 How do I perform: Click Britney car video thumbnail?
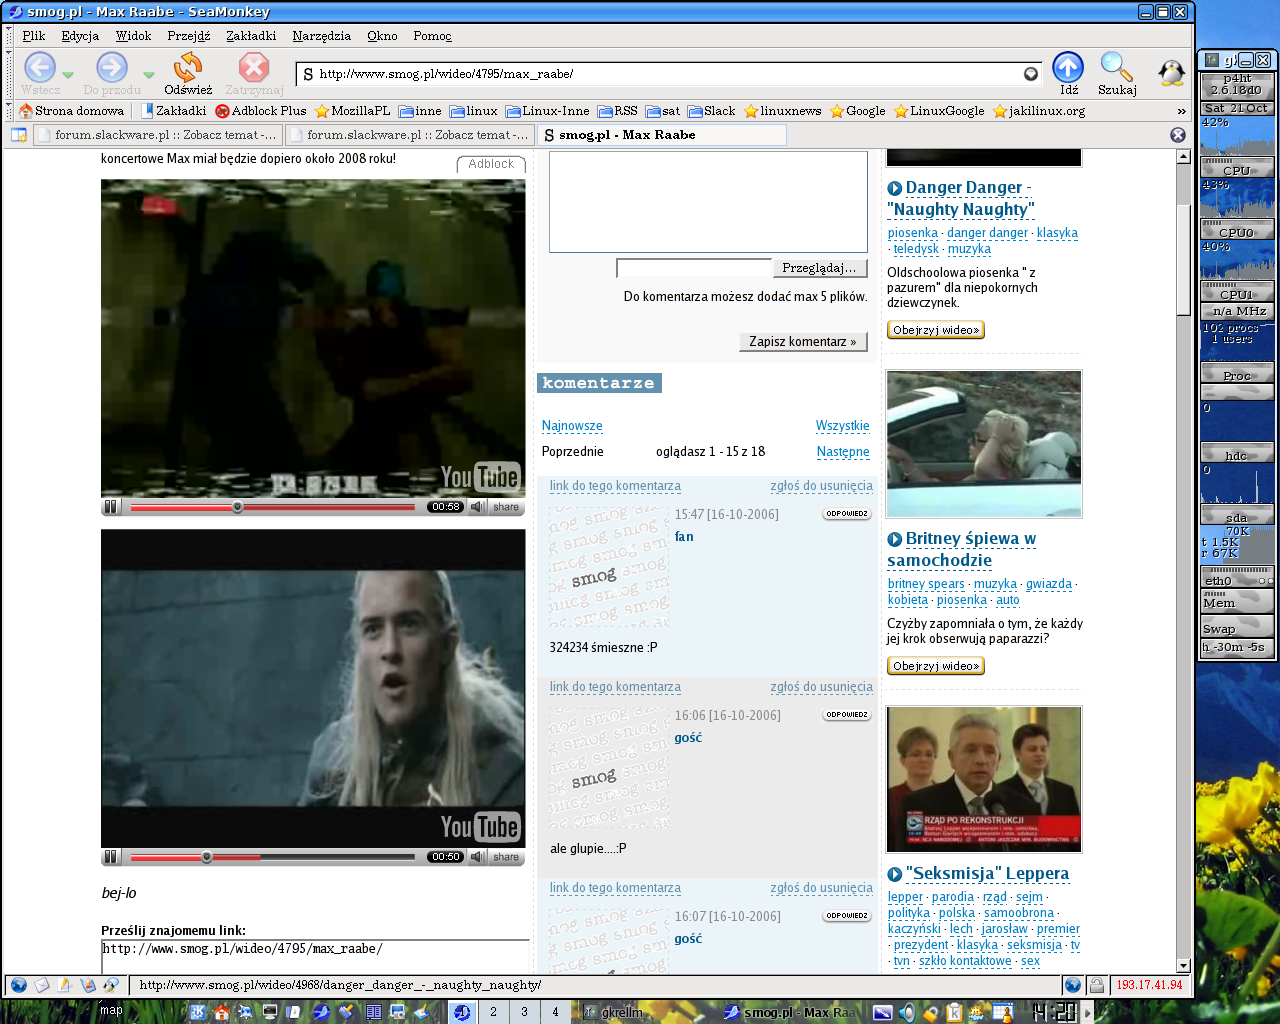point(984,444)
